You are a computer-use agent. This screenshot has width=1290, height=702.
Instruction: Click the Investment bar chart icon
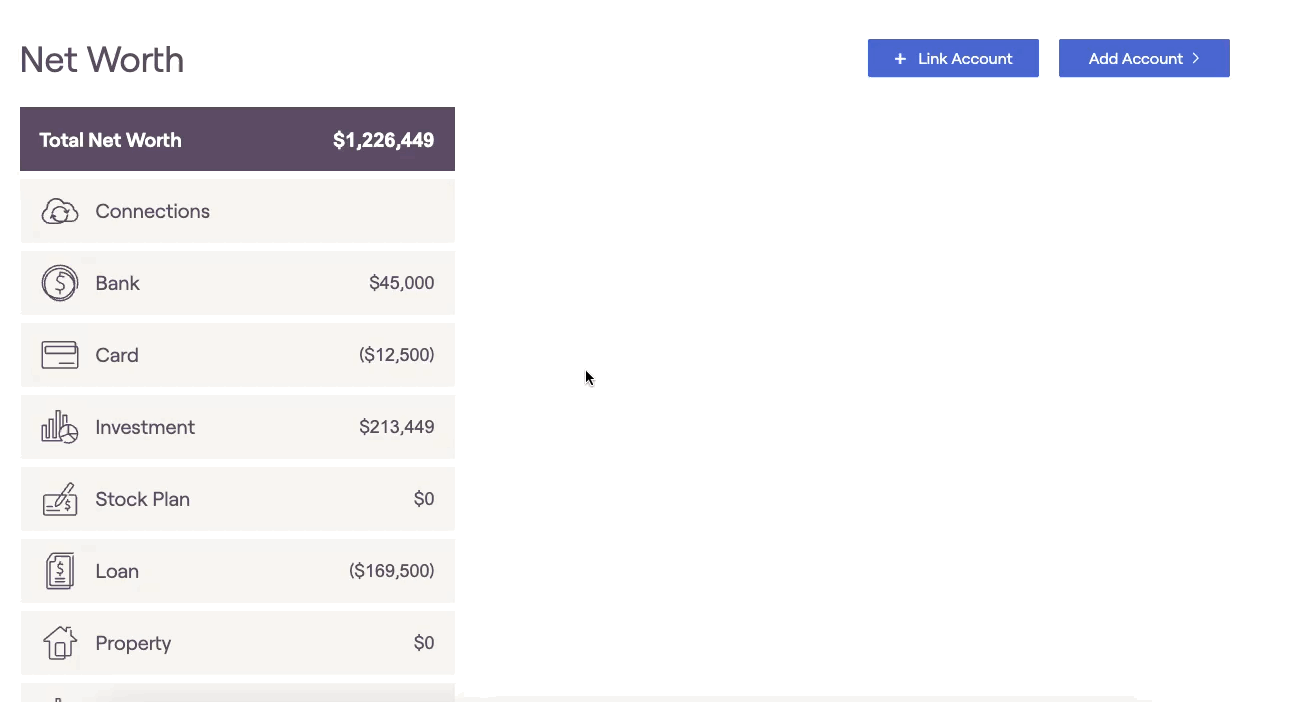click(60, 427)
